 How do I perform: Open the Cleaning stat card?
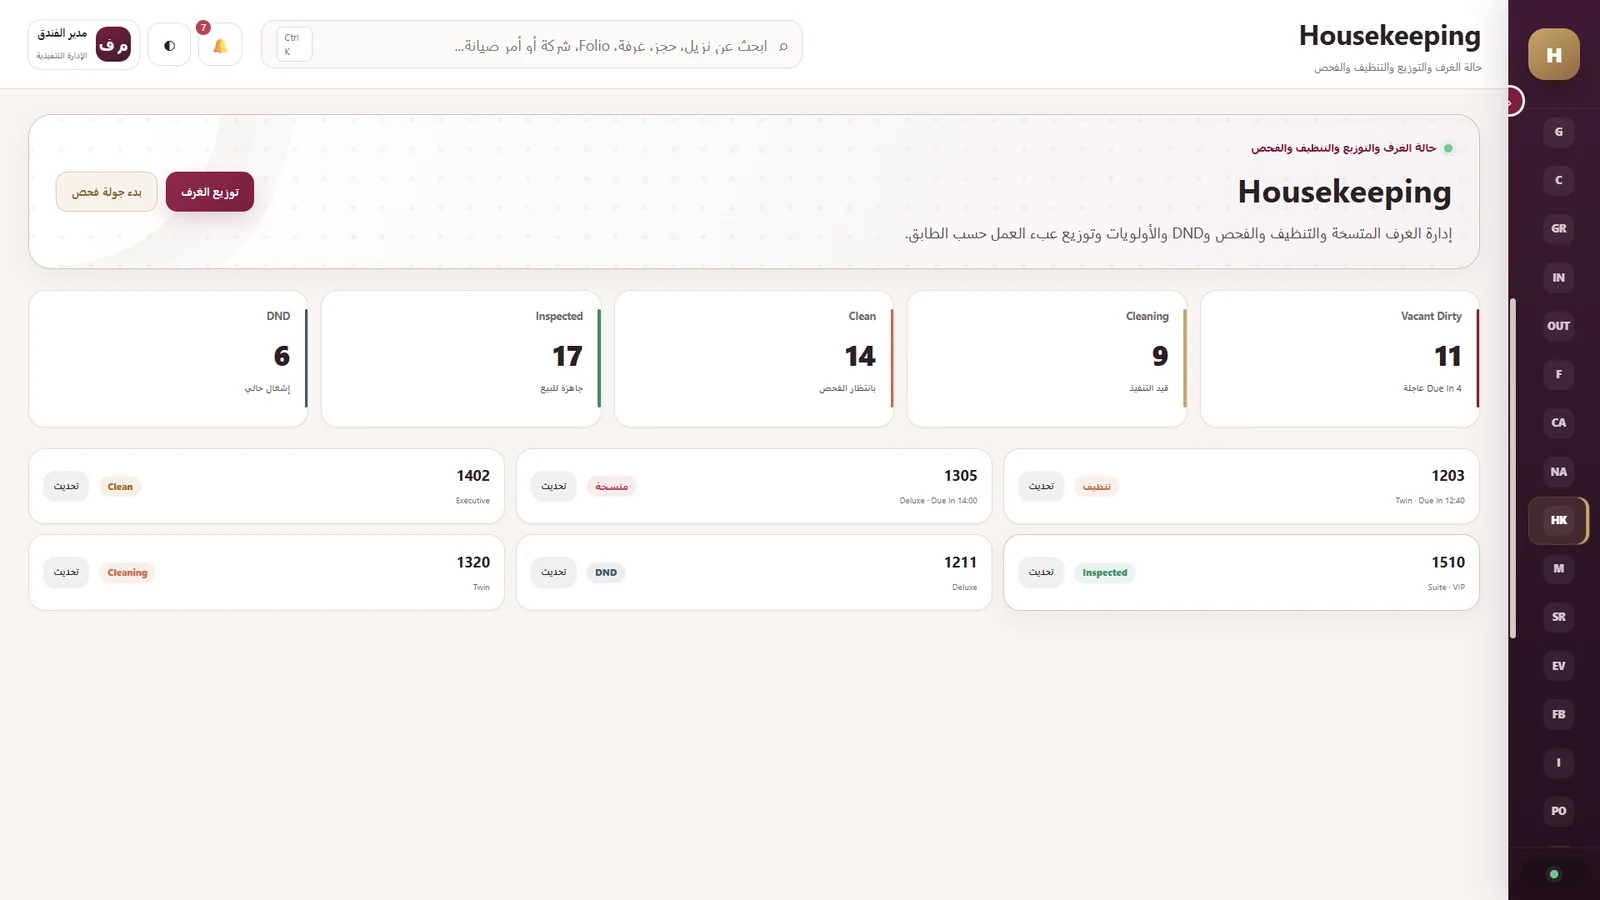click(x=1046, y=359)
